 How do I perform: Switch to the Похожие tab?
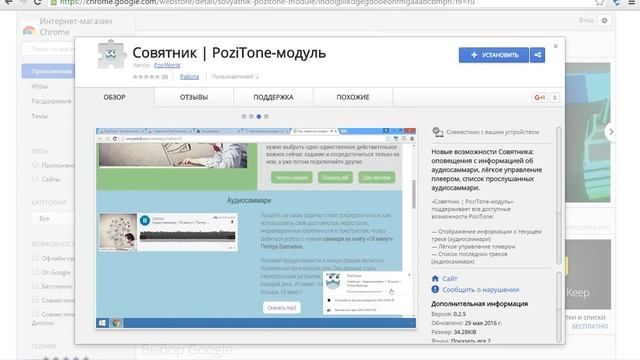point(353,97)
